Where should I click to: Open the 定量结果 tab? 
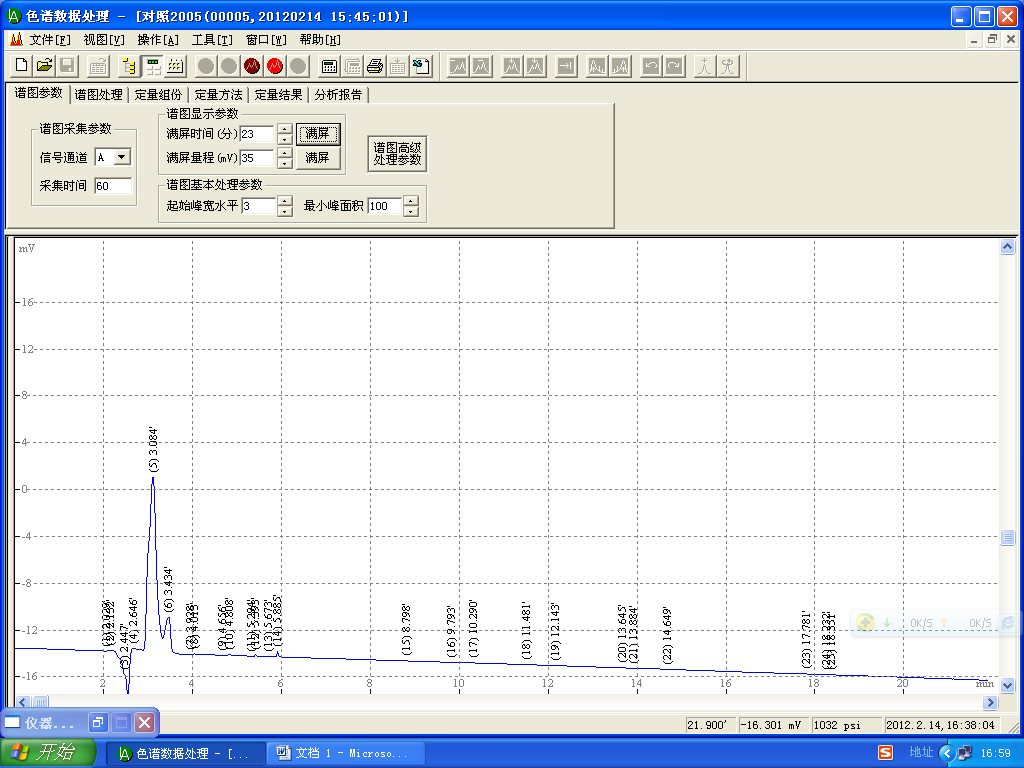click(278, 95)
